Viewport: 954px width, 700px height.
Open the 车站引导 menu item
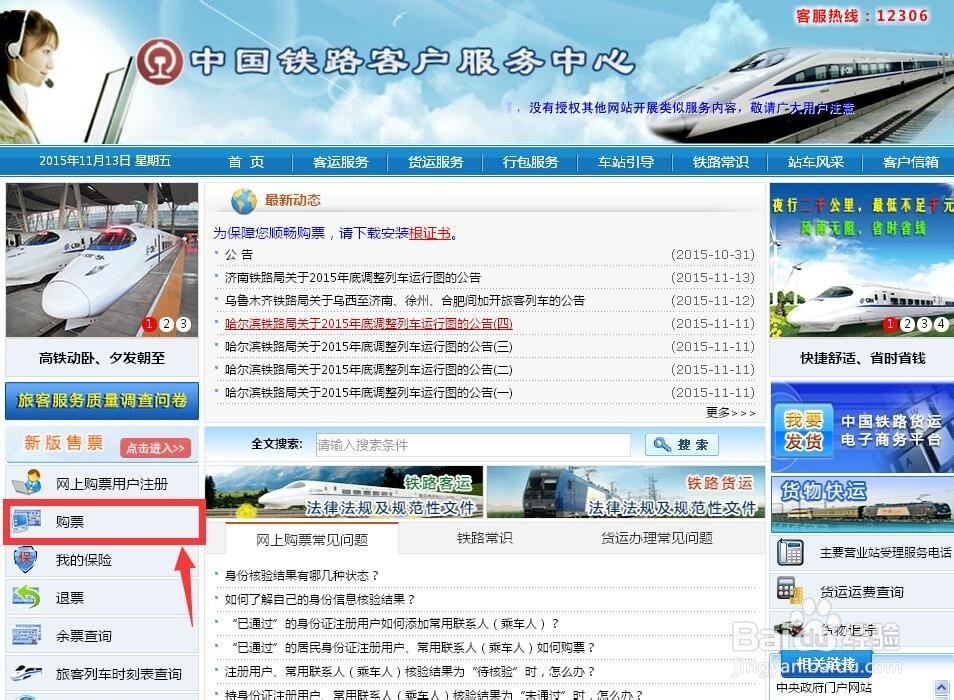click(626, 162)
